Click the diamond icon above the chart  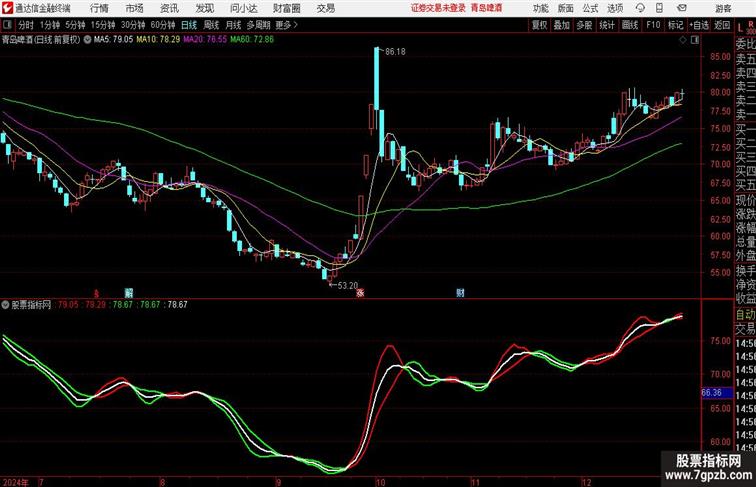pos(683,40)
